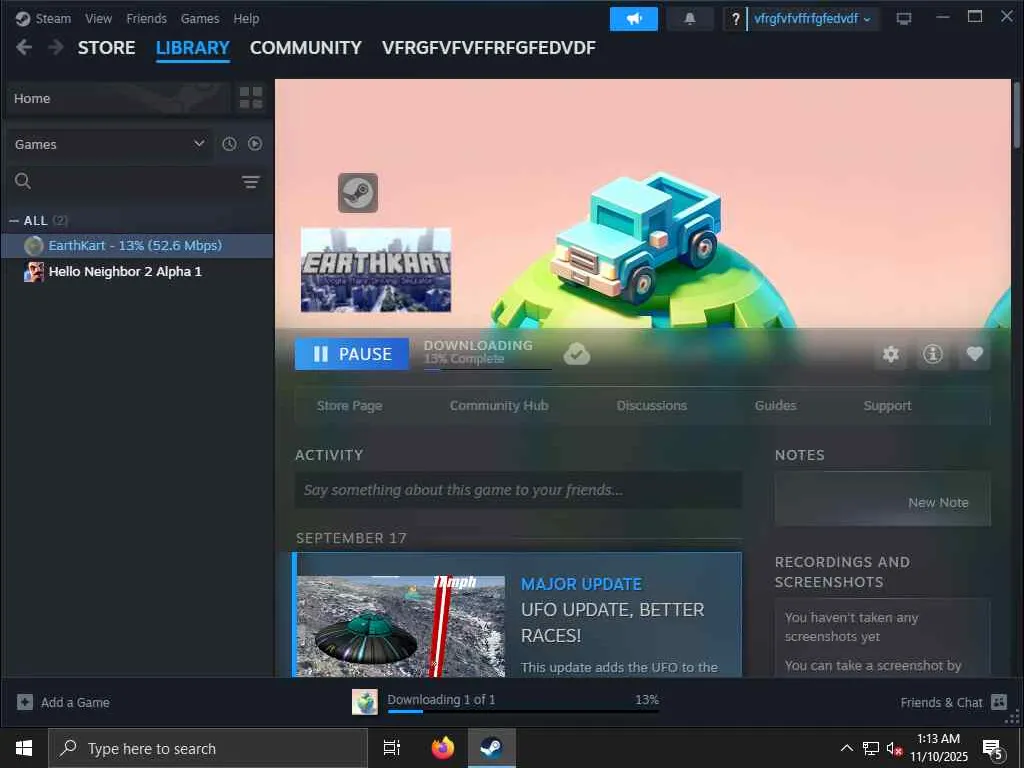Click the library Home button
The width and height of the screenshot is (1024, 768).
click(118, 98)
